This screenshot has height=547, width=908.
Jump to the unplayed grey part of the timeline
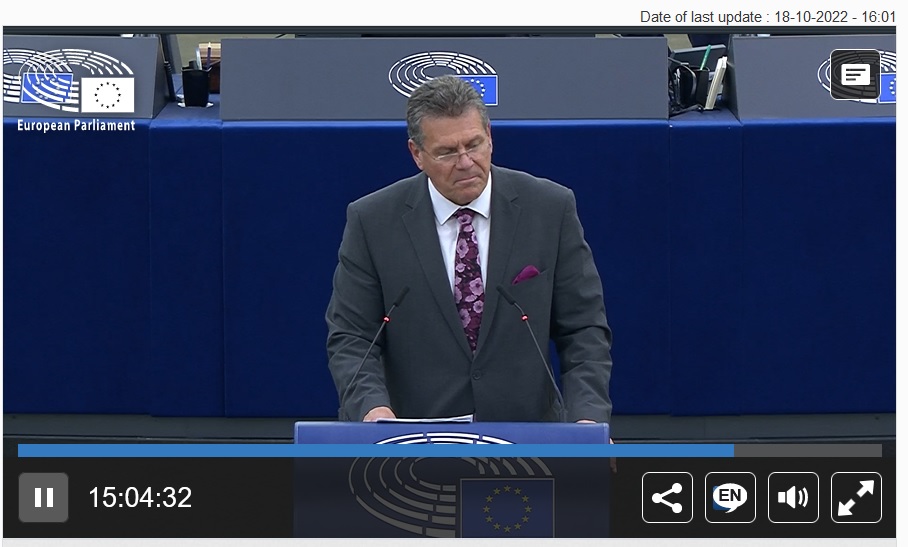pos(808,450)
